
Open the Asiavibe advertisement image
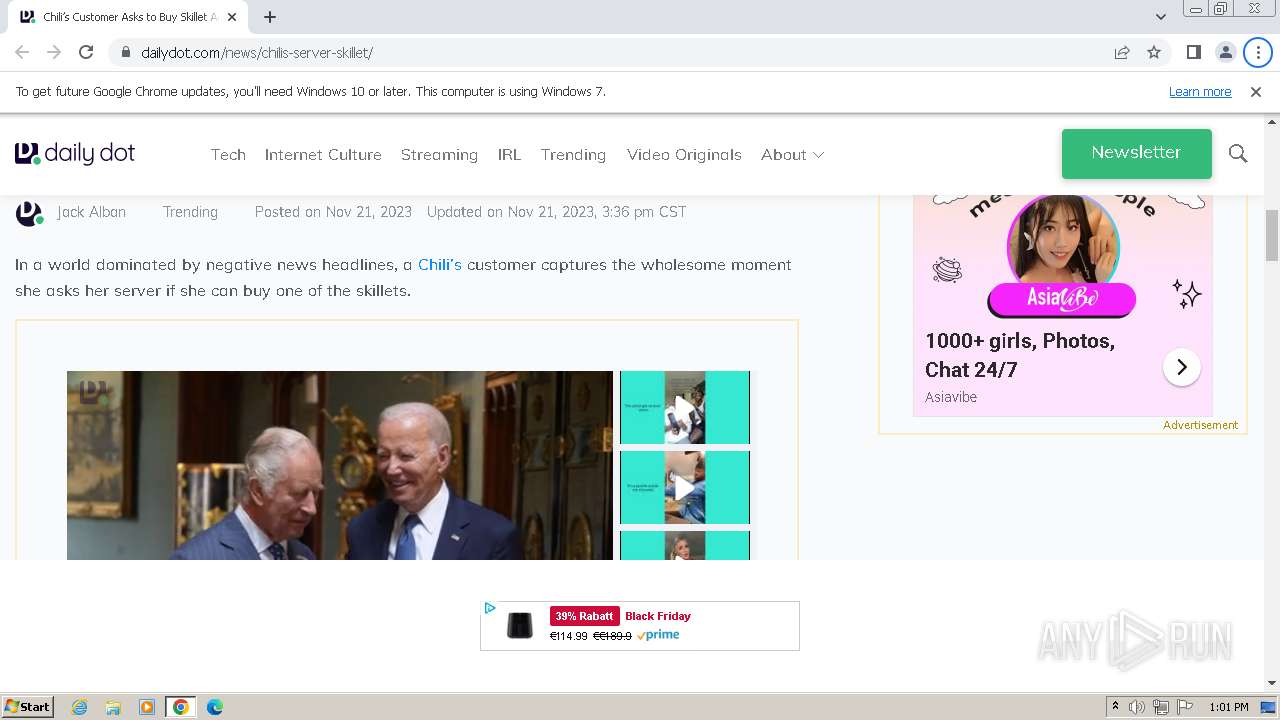[x=1062, y=257]
